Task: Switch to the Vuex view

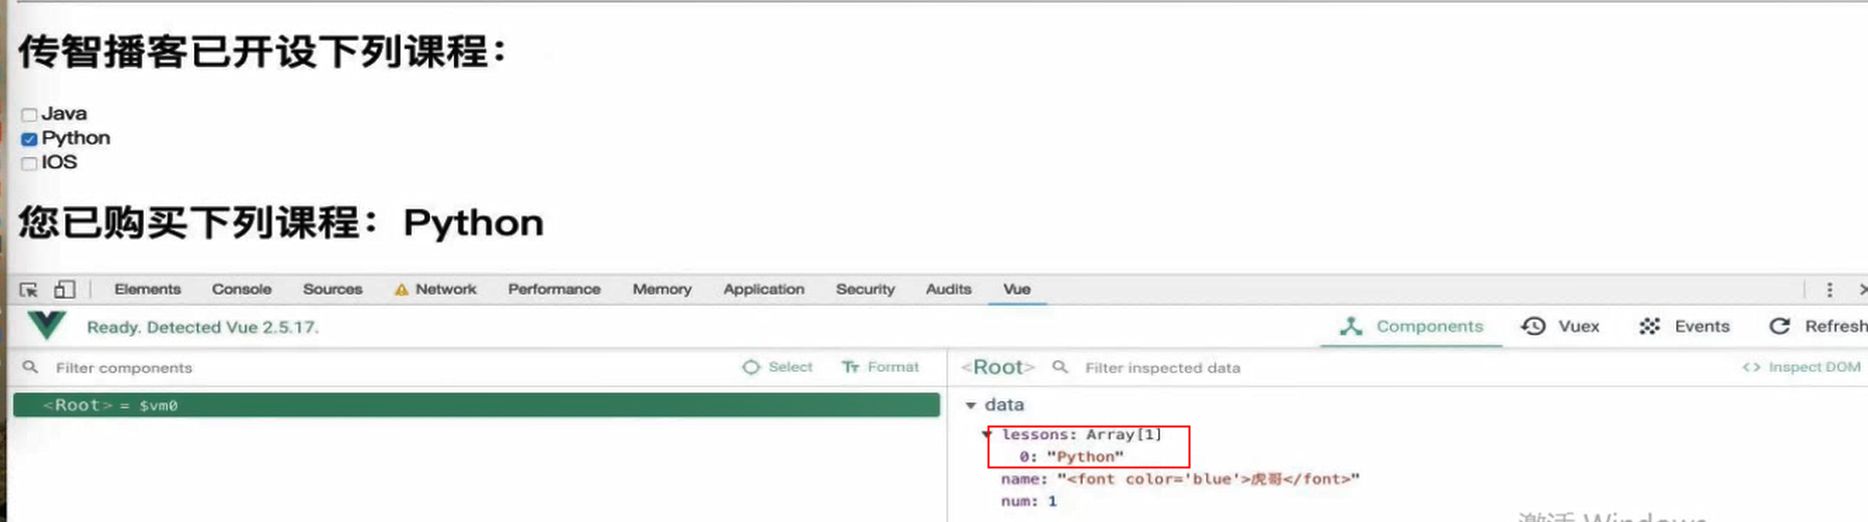Action: (1560, 326)
